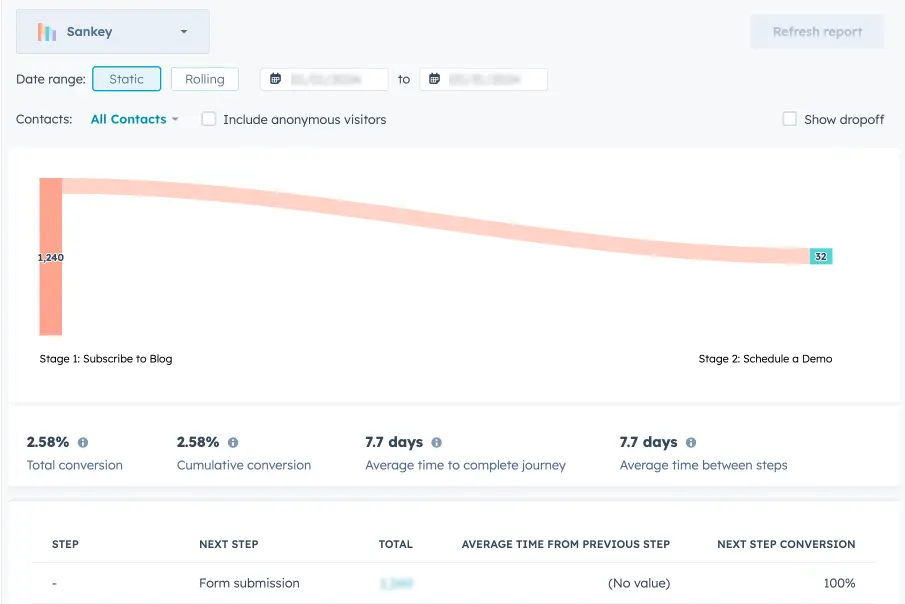This screenshot has width=905, height=604.
Task: Select the teal 32 node on the Sankey chart
Action: tap(821, 256)
